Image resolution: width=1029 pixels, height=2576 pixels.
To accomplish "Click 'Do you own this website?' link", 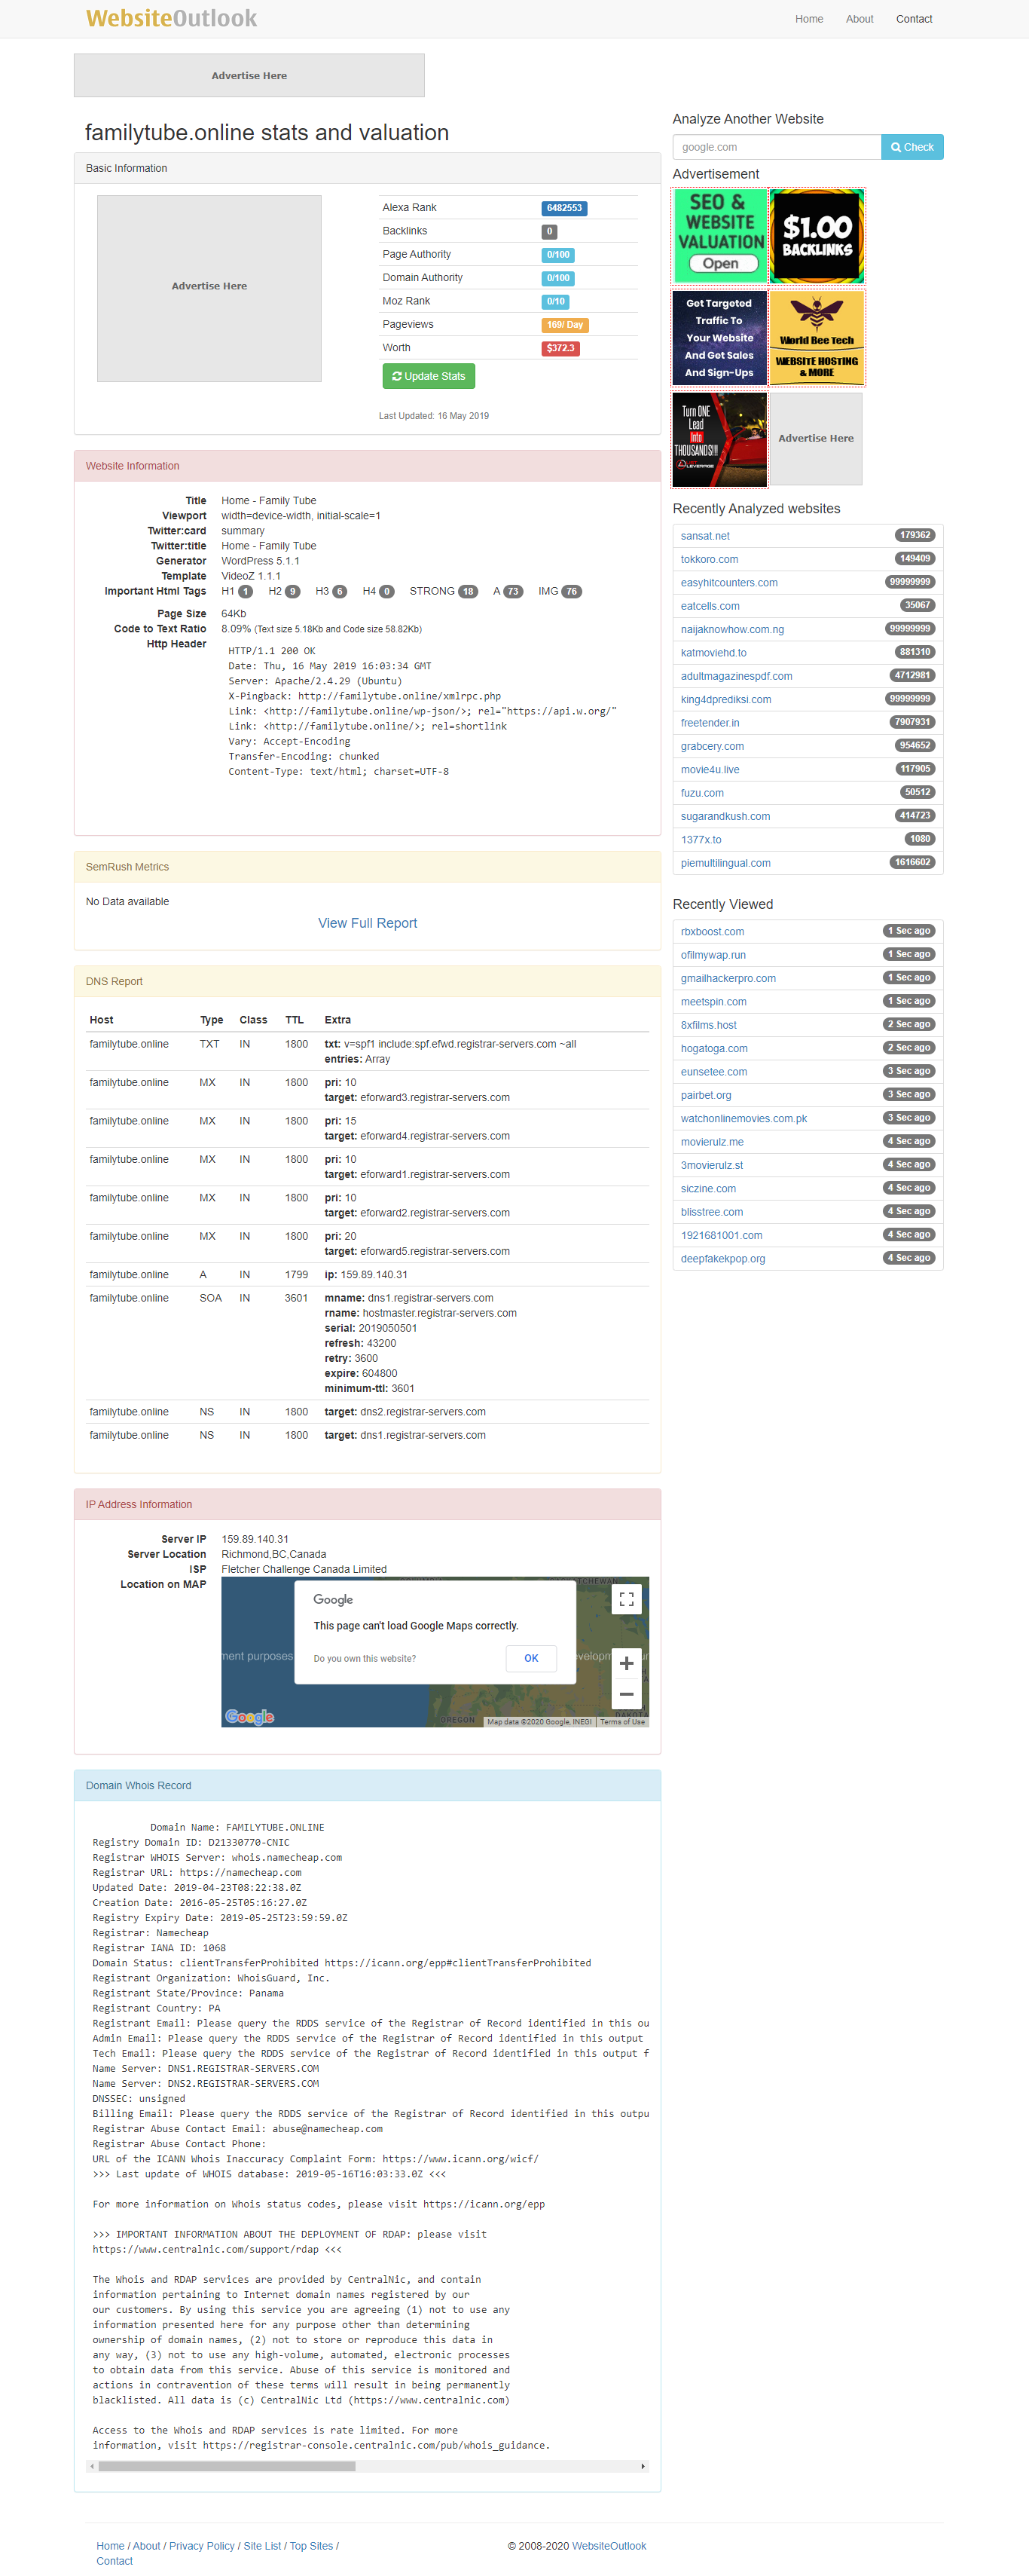I will click(x=365, y=1659).
